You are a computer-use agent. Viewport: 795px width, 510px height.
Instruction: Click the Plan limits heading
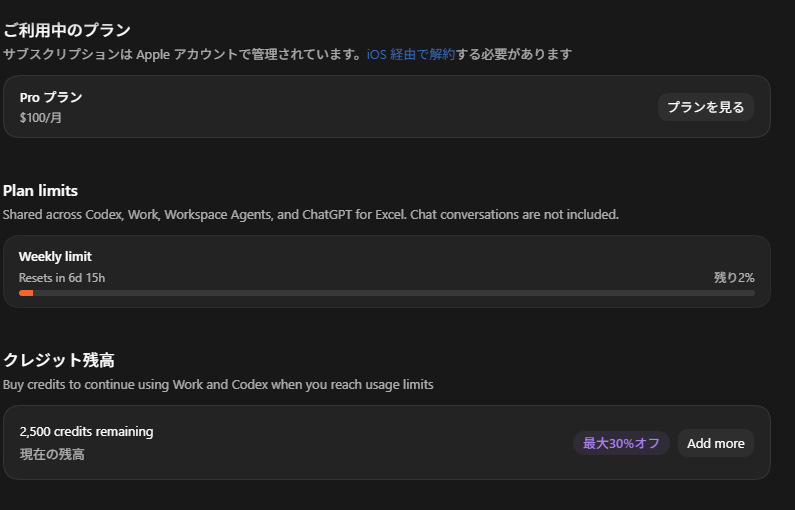point(41,191)
